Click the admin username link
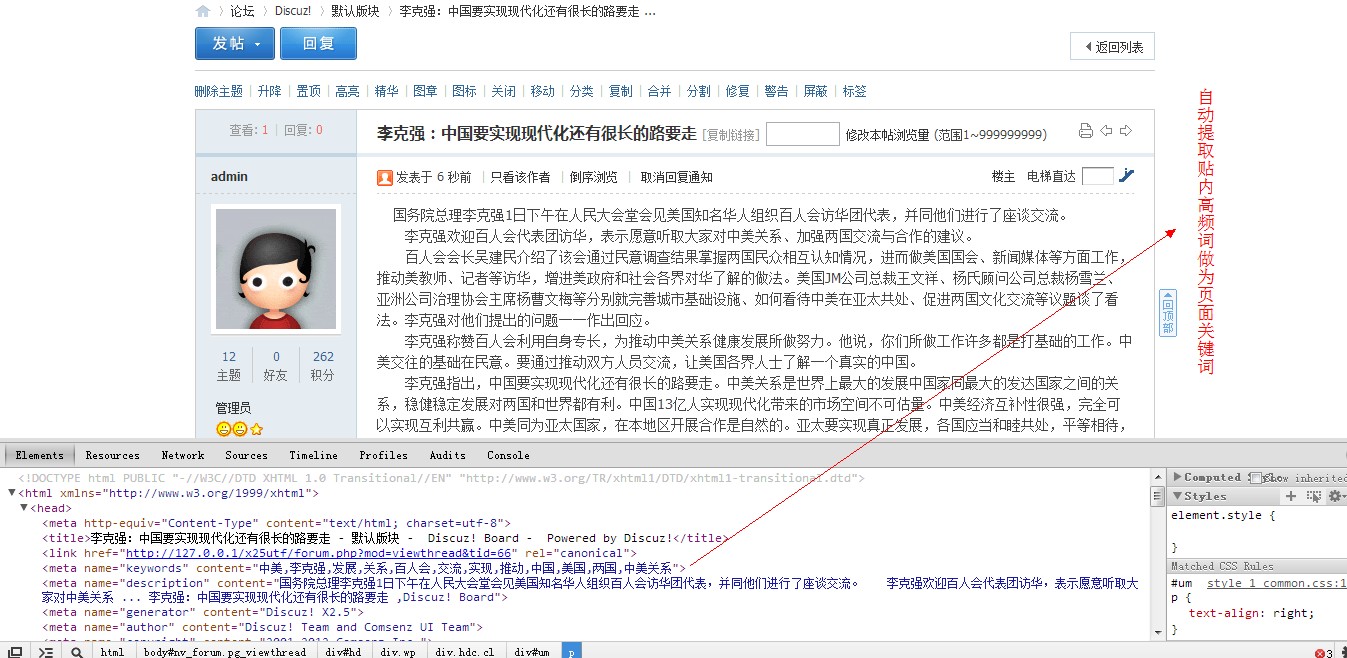The image size is (1347, 658). 229,177
